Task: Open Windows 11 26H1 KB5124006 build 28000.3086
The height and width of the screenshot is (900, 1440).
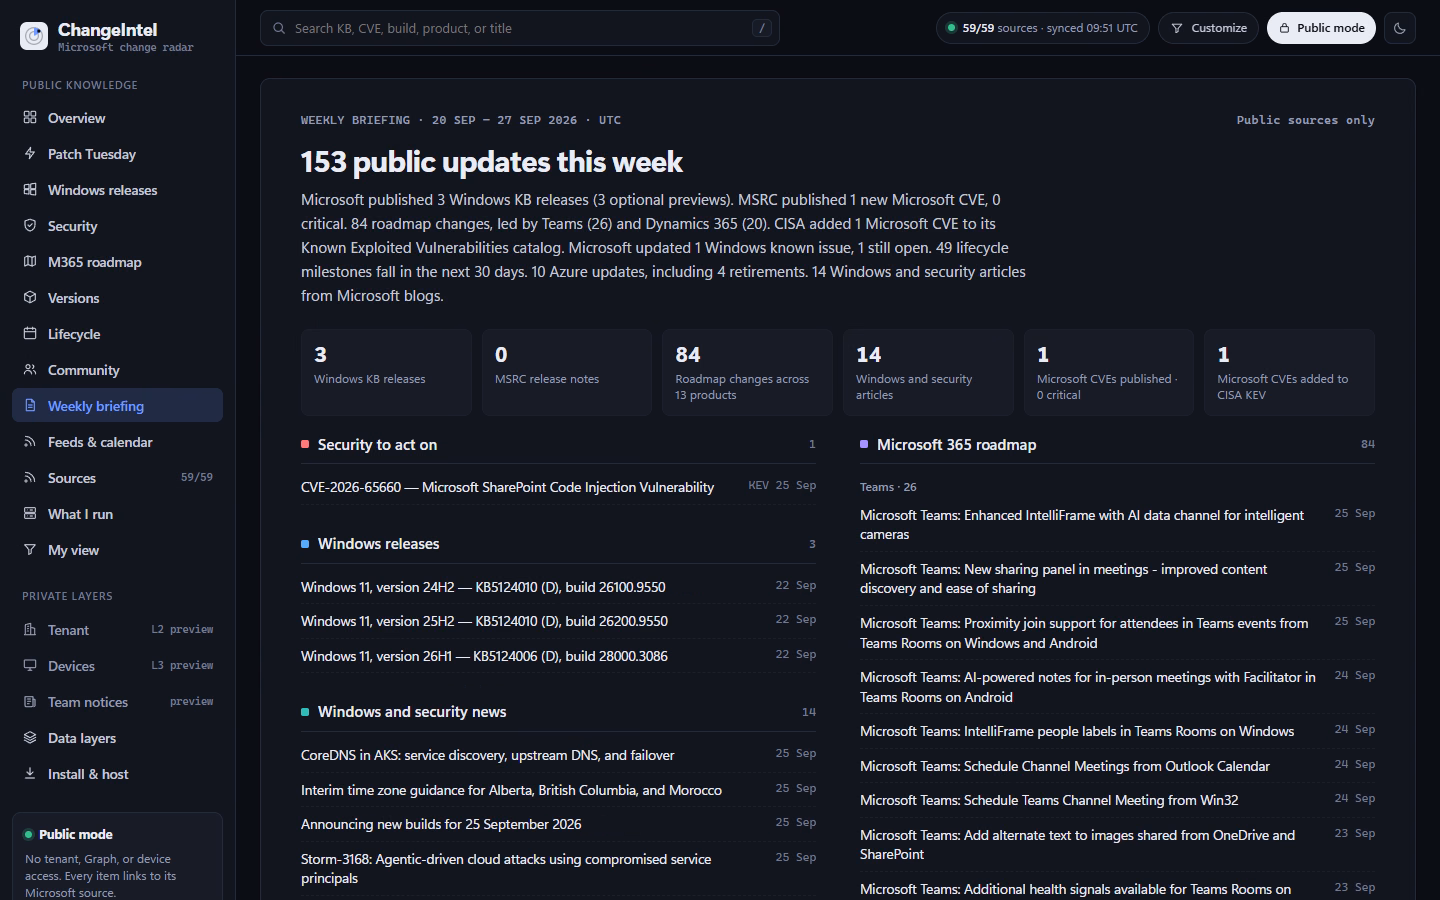Action: coord(558,656)
